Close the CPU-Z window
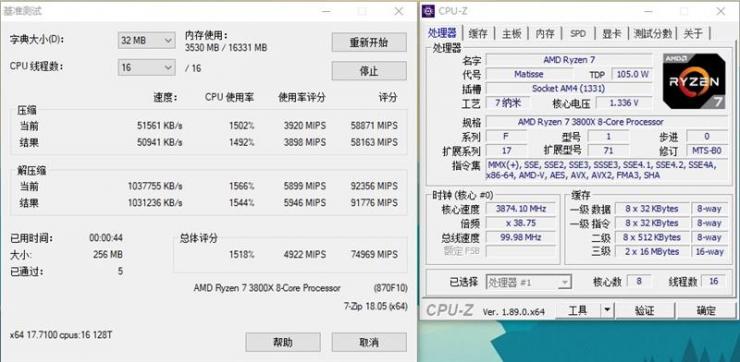The image size is (740, 362). 721,11
